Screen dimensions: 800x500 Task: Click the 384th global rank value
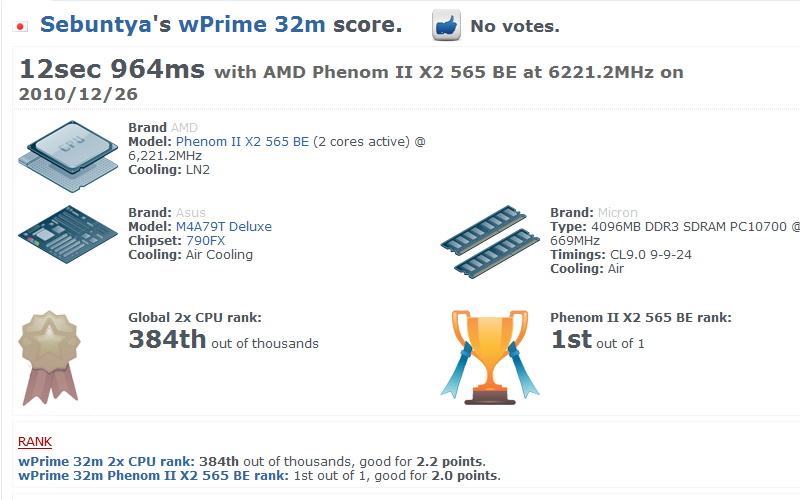click(x=167, y=340)
